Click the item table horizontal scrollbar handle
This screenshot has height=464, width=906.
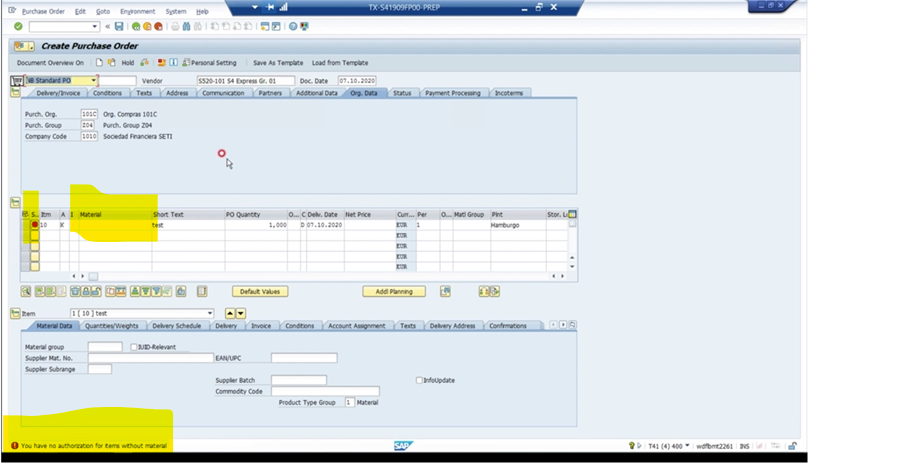[x=93, y=277]
